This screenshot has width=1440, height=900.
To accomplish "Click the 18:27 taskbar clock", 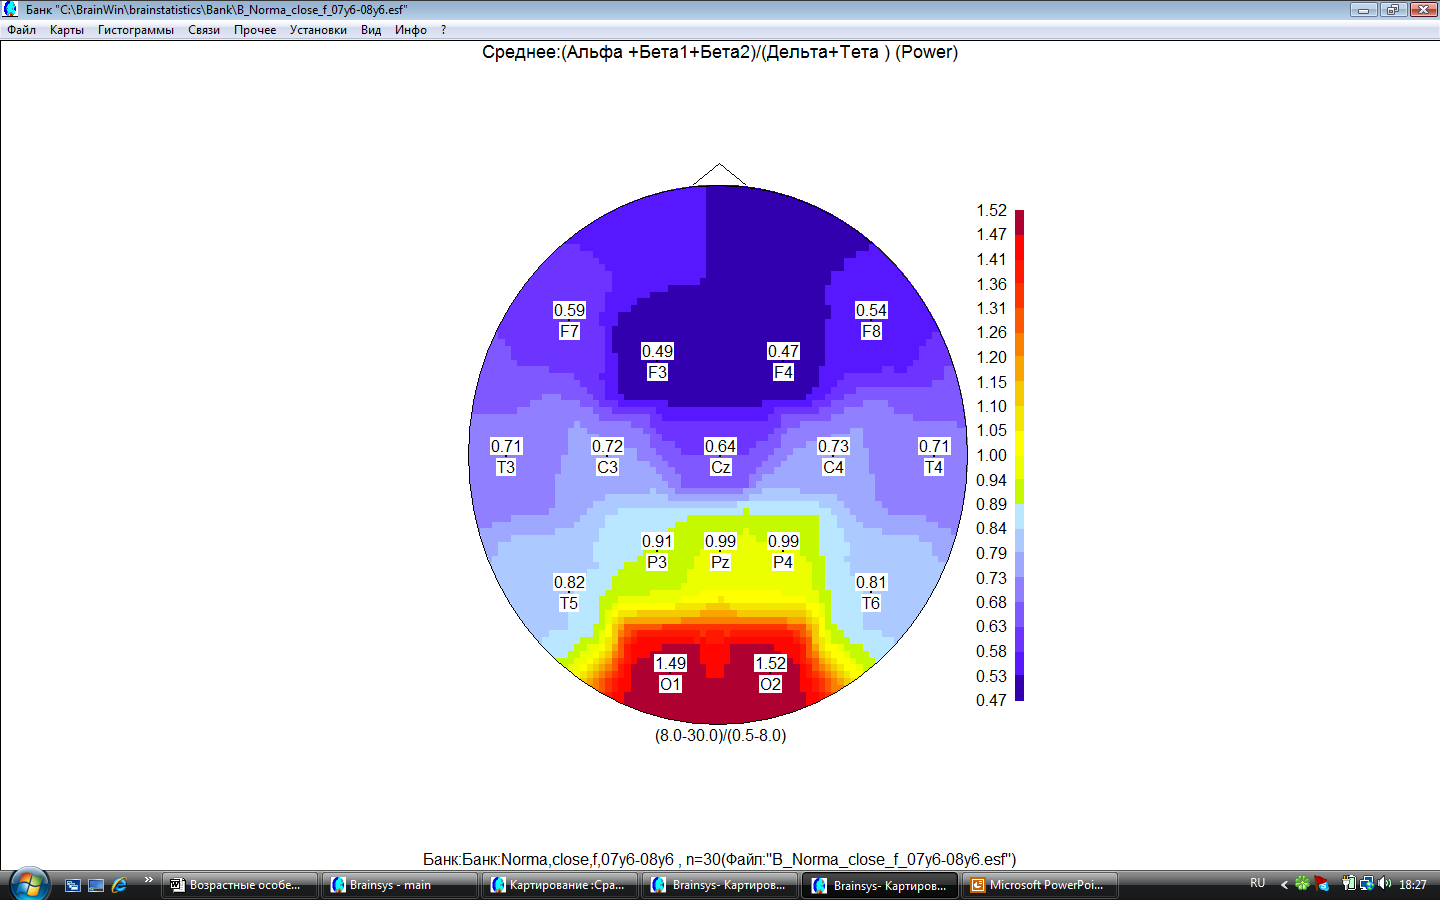I will point(1413,885).
